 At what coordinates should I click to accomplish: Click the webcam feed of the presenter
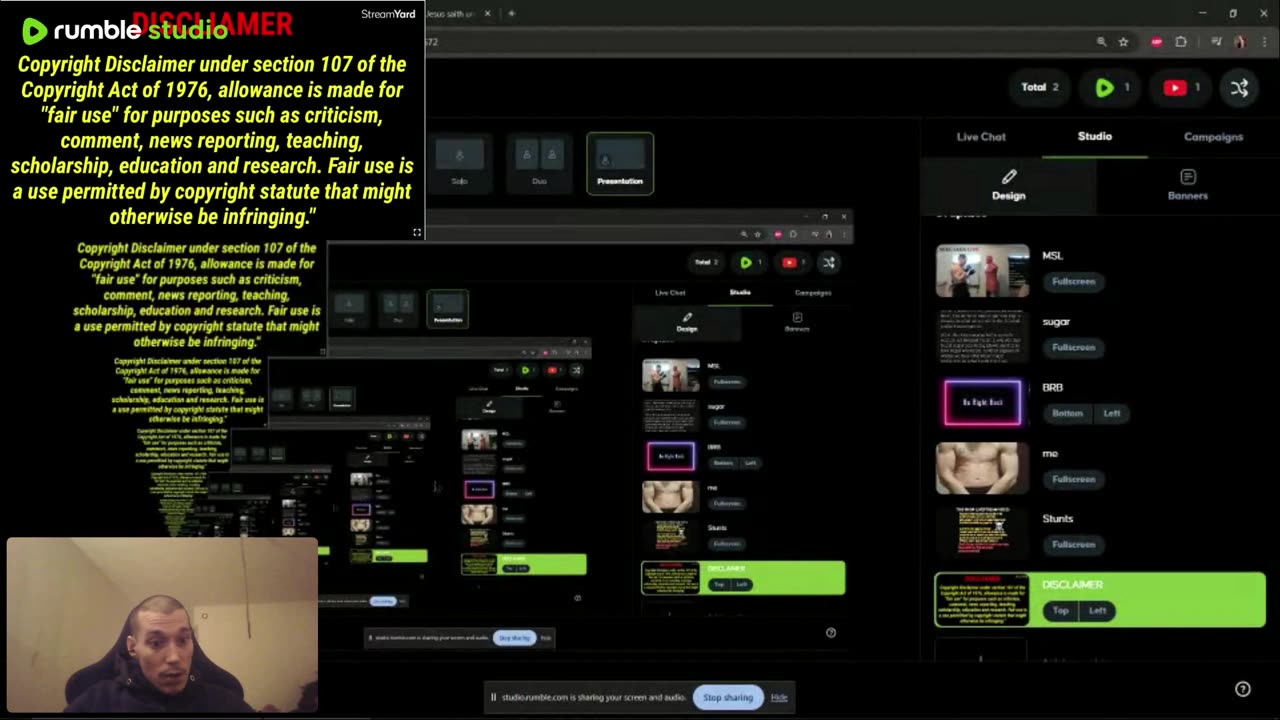coord(162,625)
